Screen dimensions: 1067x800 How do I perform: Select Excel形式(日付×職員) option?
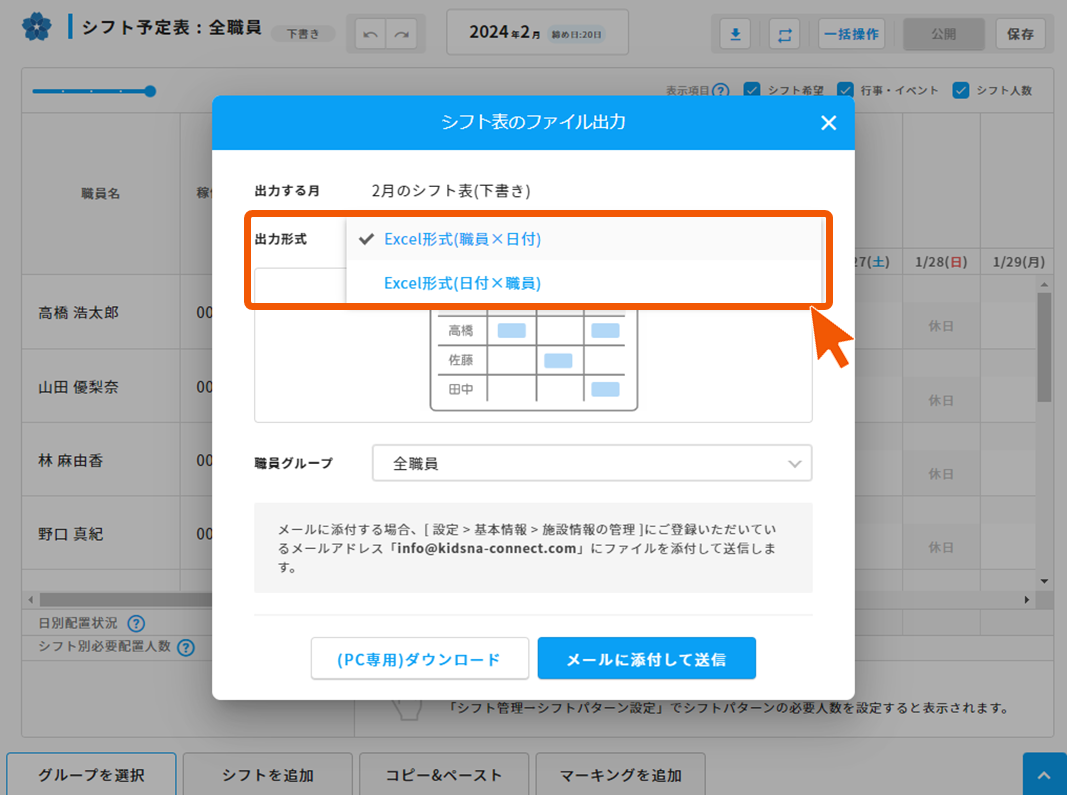coord(462,283)
